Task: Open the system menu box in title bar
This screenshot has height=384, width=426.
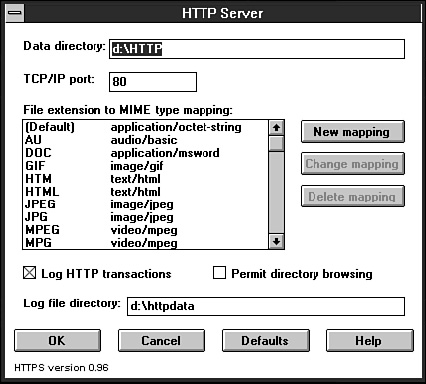Action: [15, 13]
